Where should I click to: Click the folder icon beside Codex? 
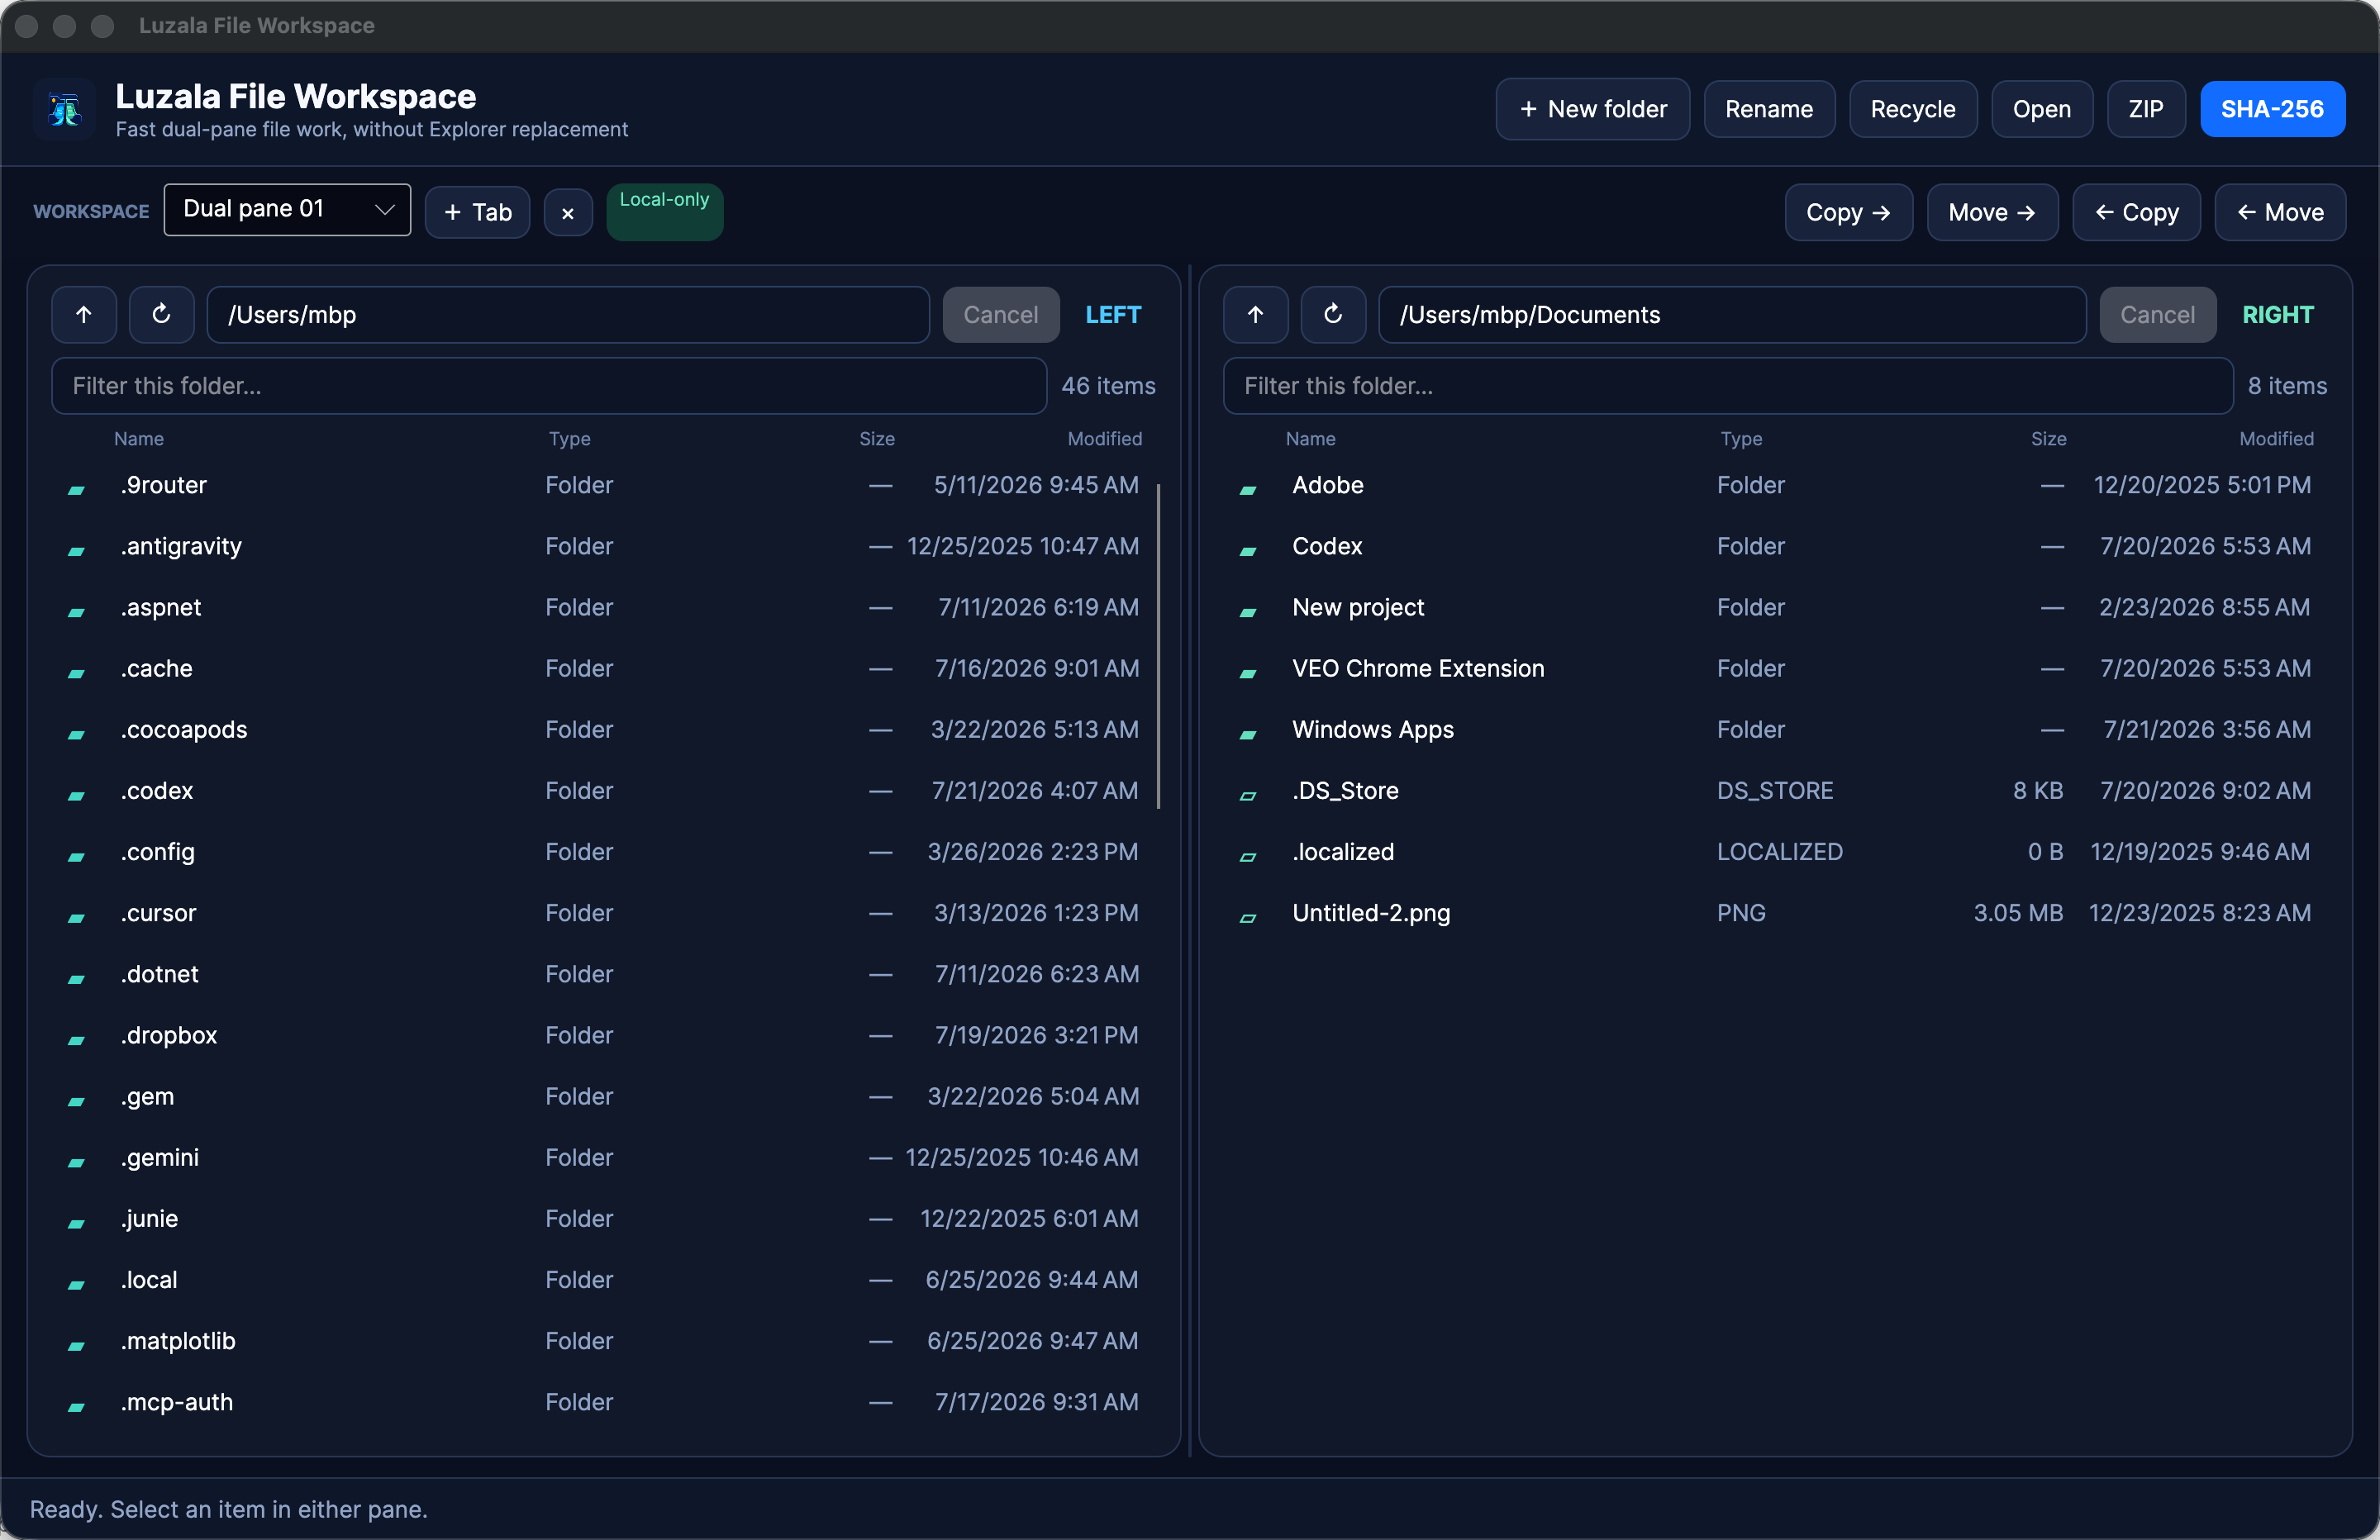click(x=1248, y=550)
